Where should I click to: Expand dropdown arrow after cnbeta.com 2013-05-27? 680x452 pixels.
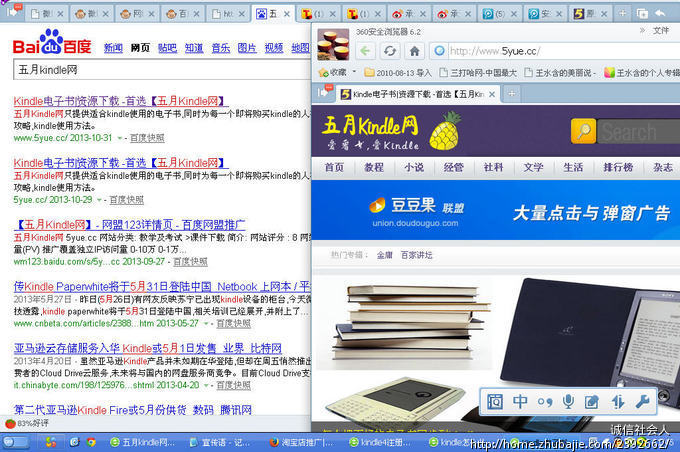click(206, 324)
